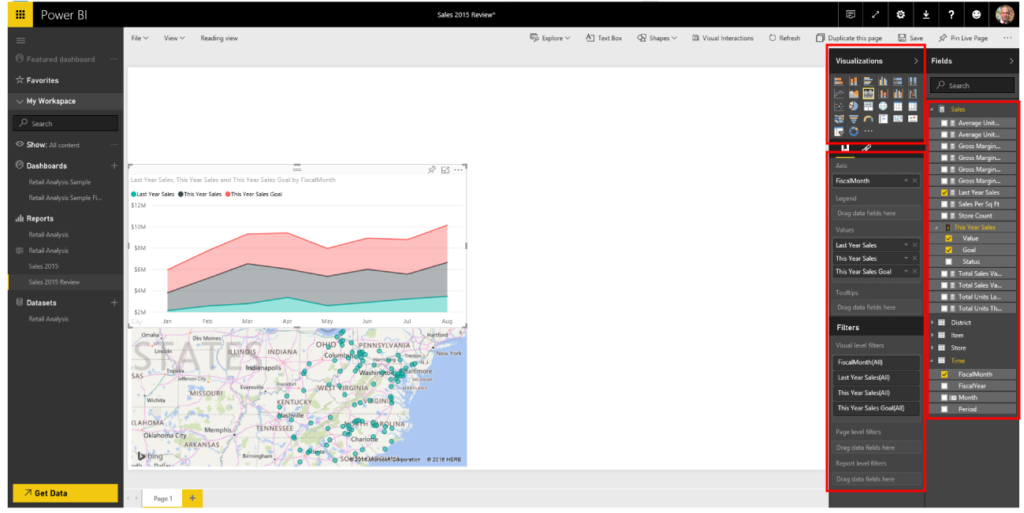Select the donut chart visualization

[854, 131]
